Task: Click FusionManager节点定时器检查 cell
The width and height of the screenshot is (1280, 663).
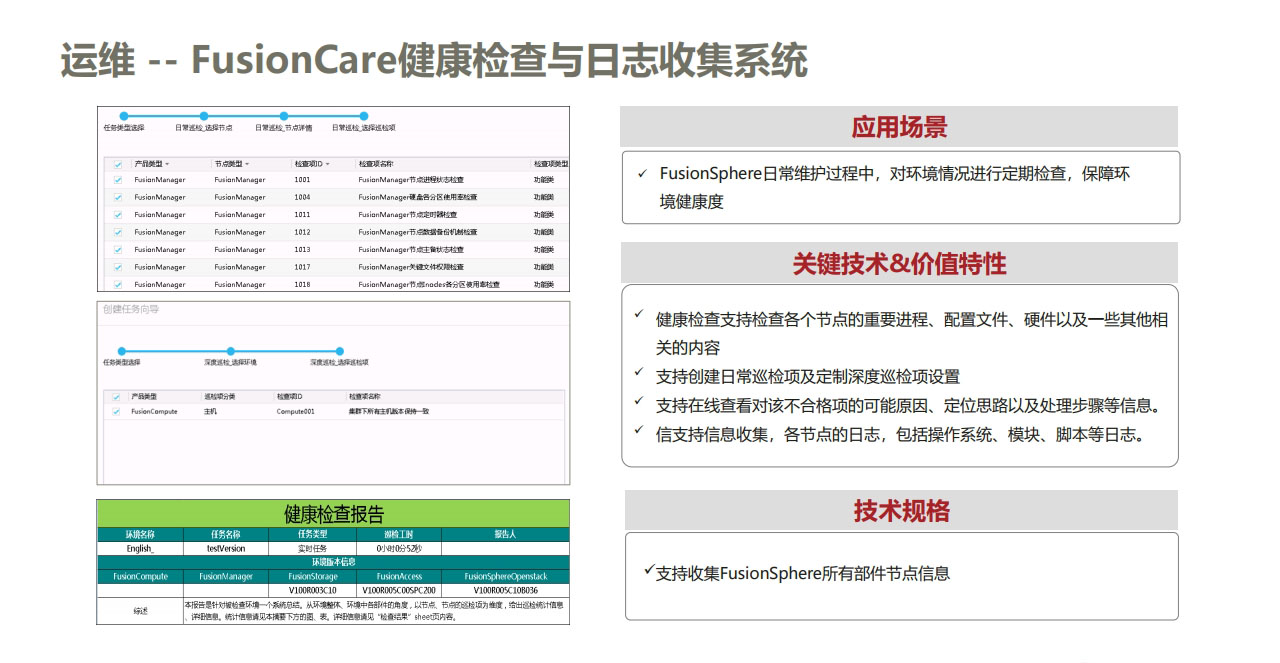Action: [x=408, y=214]
